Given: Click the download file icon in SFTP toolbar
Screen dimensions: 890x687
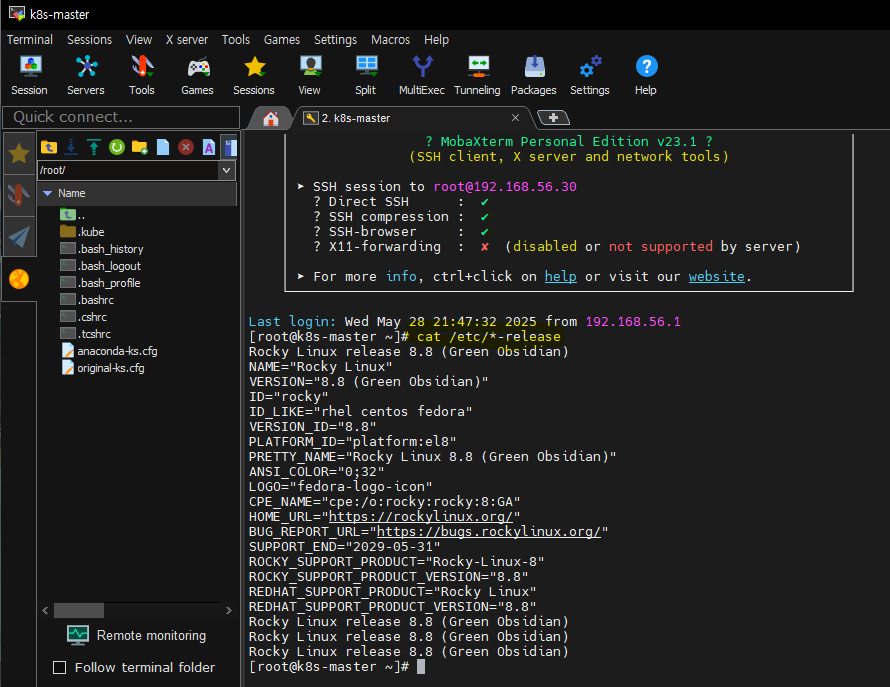Looking at the screenshot, I should (71, 147).
